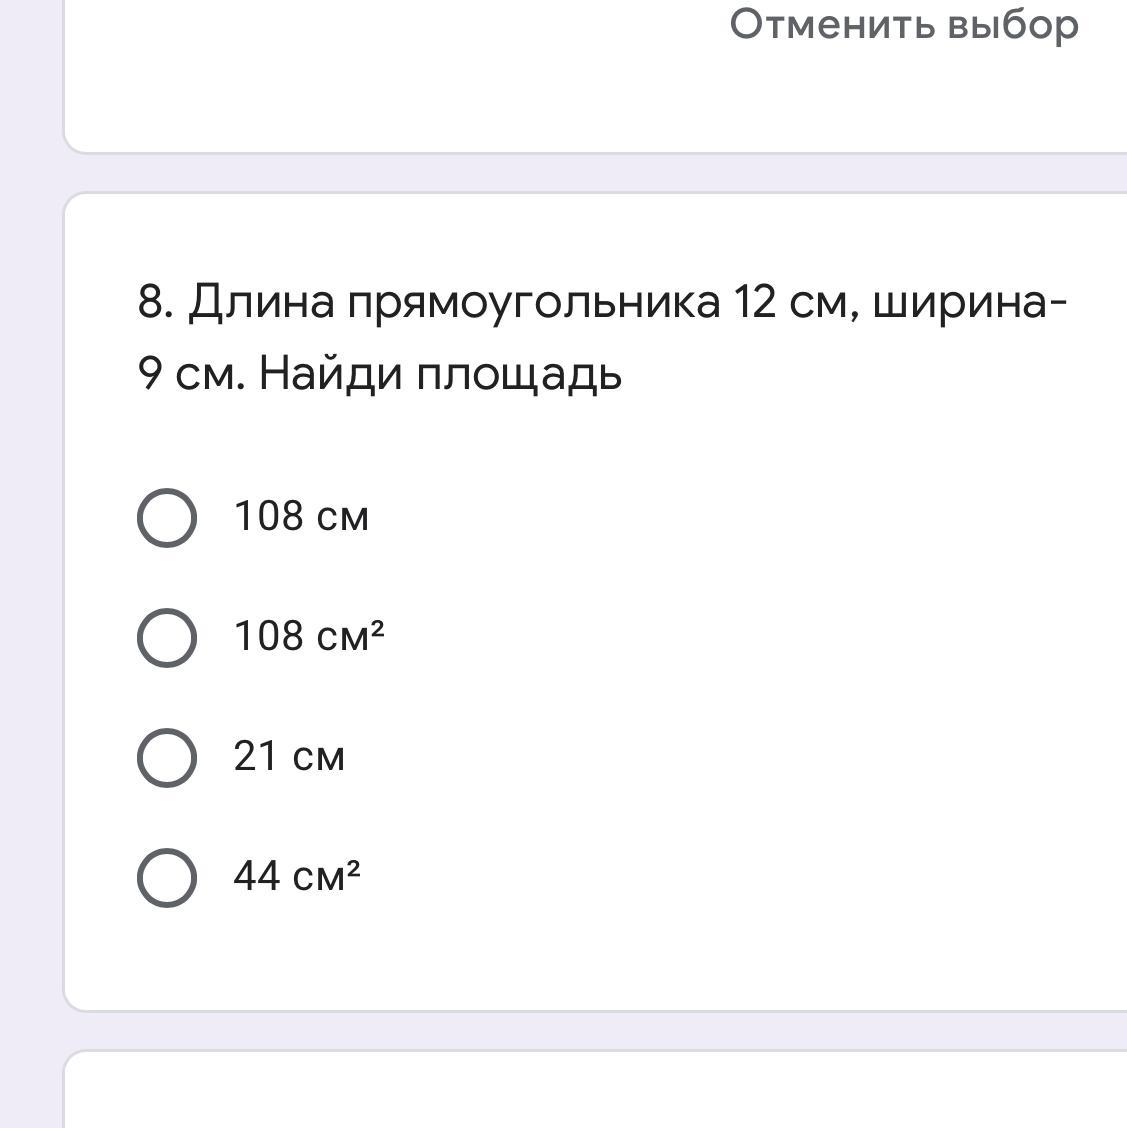Select the 21 см radio button
The height and width of the screenshot is (1128, 1127).
point(167,758)
